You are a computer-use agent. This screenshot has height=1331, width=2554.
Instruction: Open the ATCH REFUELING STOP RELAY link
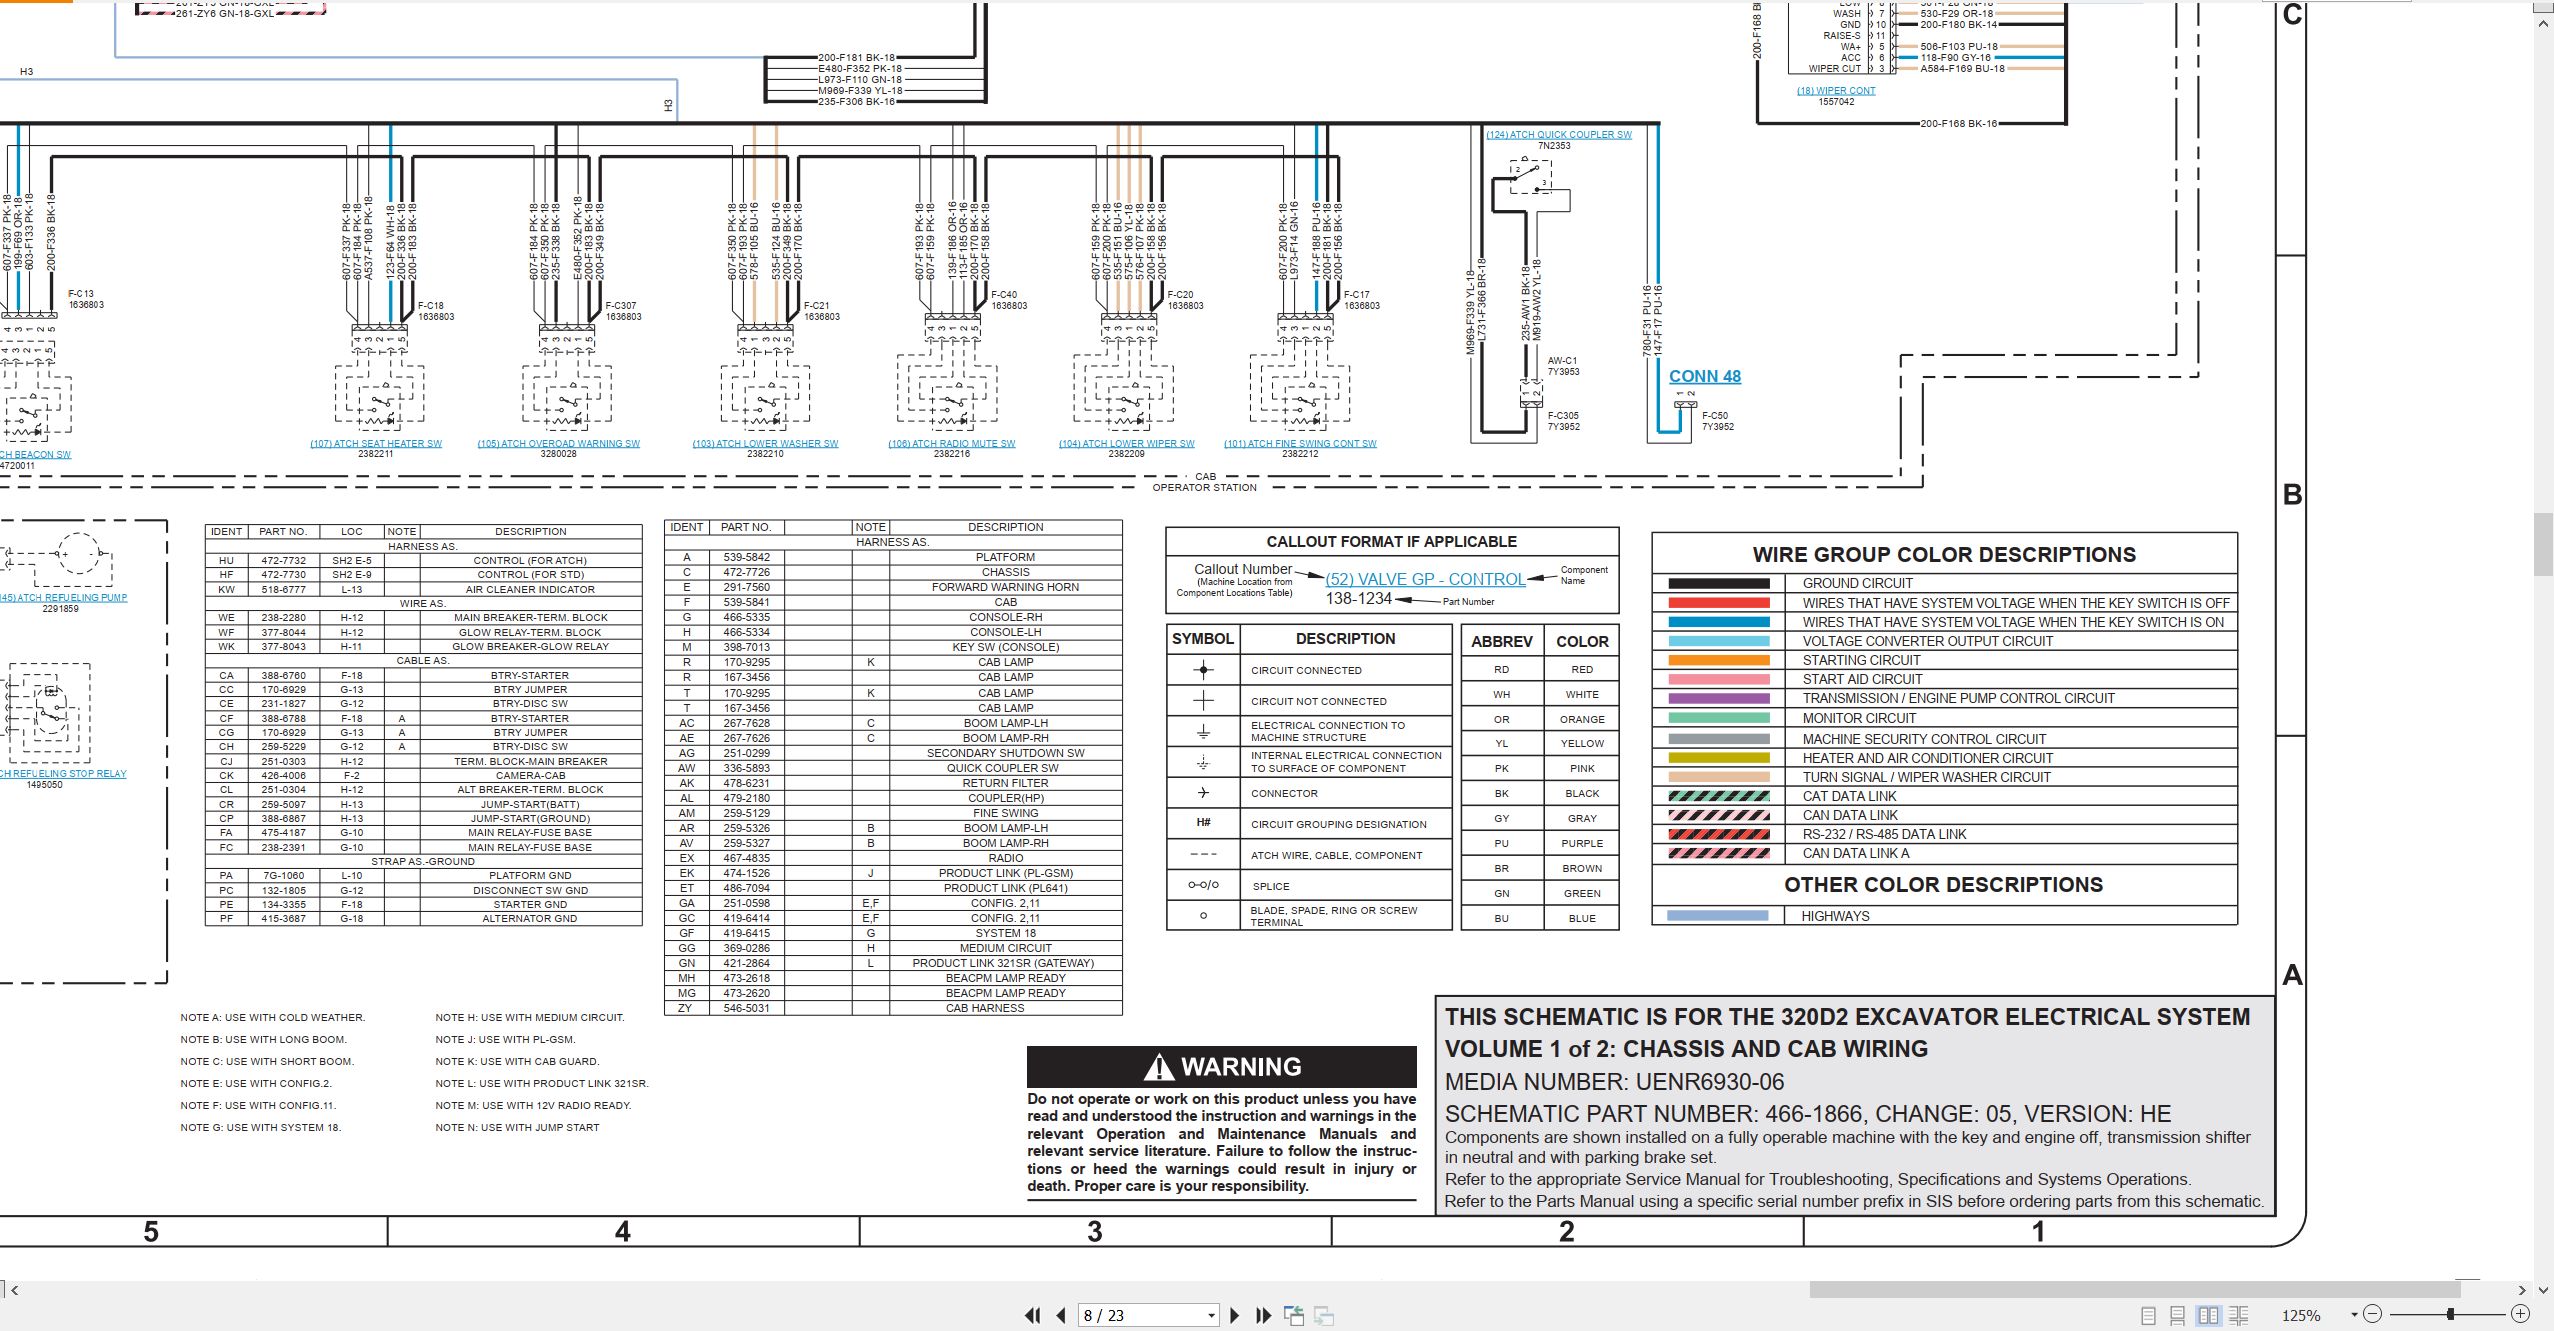click(63, 774)
